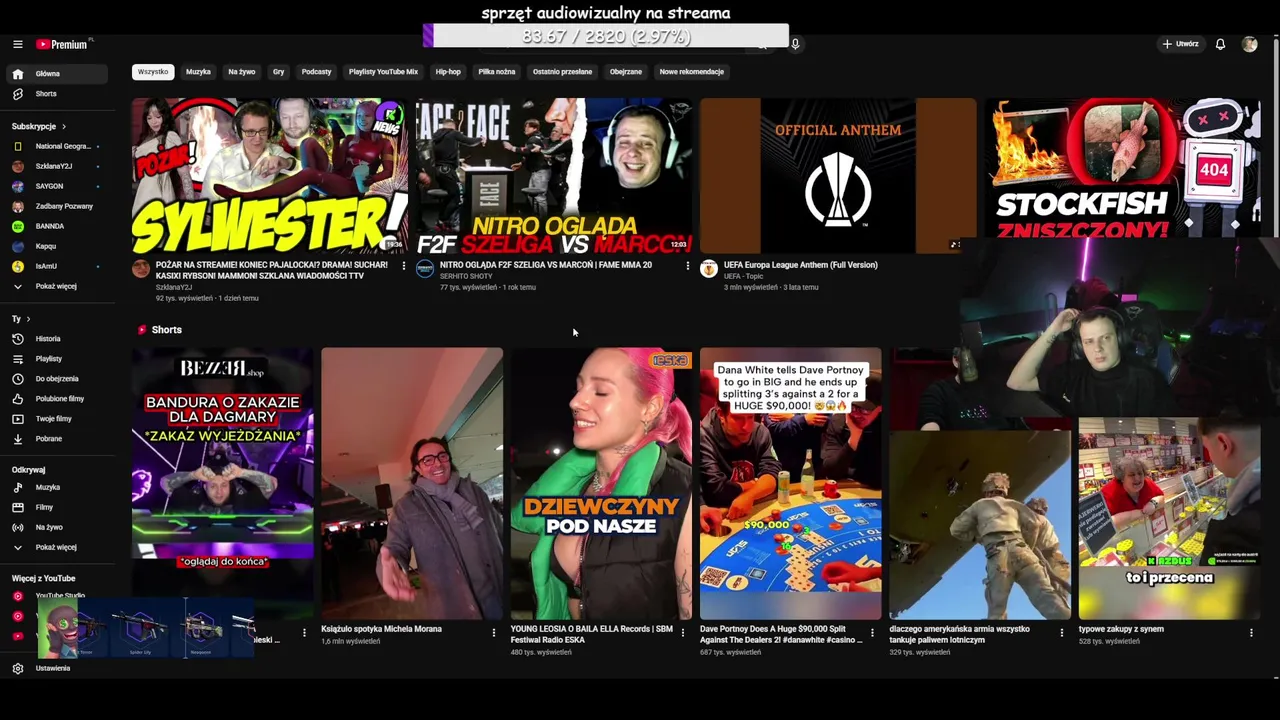1280x720 pixels.
Task: Open POŻAR NA STREAMIE video title link
Action: coord(272,270)
